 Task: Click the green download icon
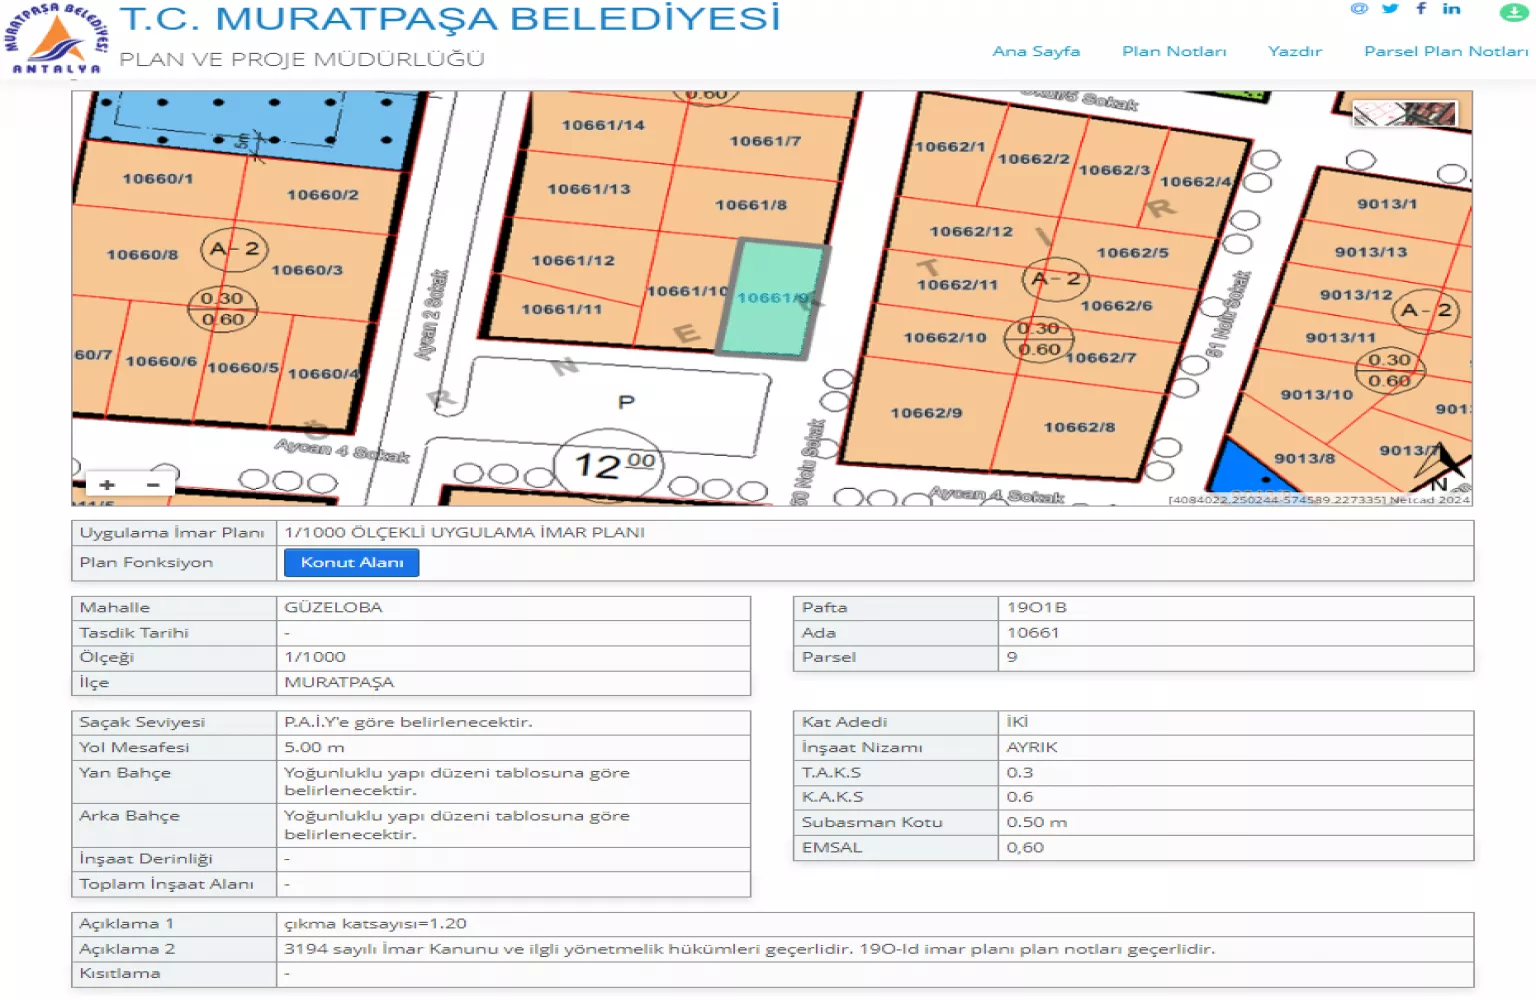1513,12
